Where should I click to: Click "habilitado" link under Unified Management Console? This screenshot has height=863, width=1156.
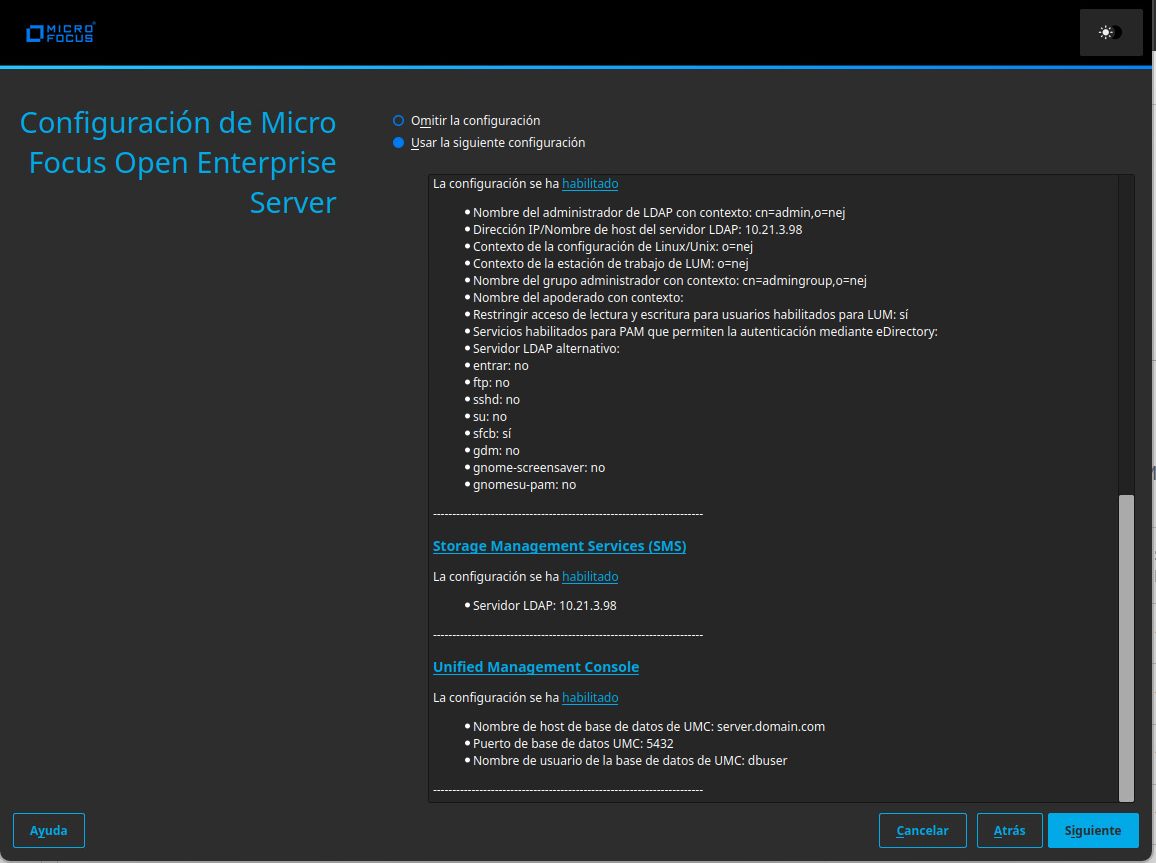point(590,697)
